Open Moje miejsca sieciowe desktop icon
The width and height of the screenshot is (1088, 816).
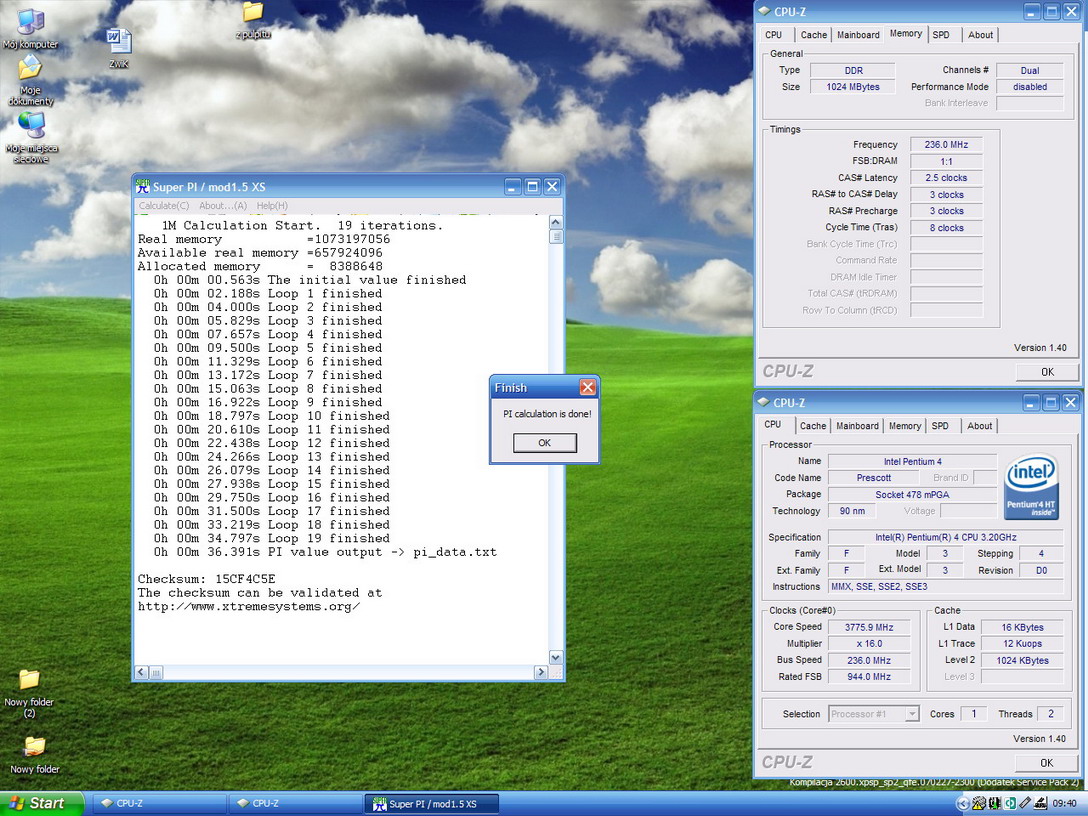click(31, 137)
